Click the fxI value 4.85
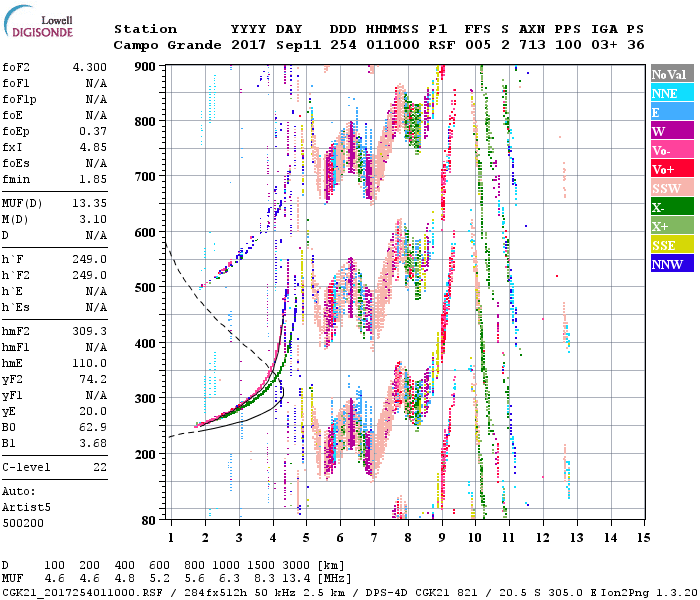 pos(93,147)
